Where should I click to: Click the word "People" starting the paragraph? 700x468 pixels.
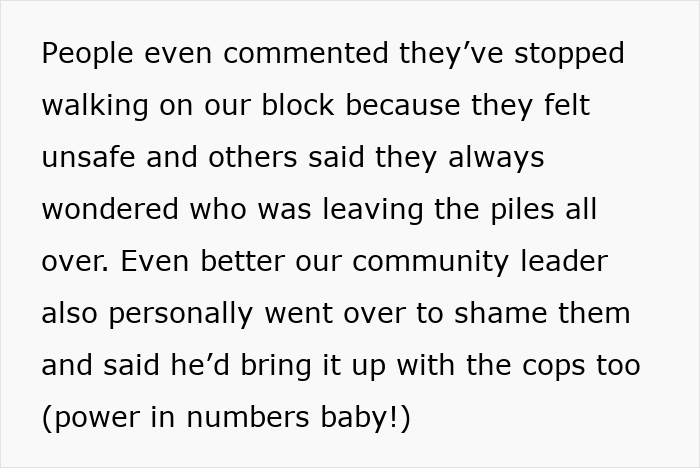pyautogui.click(x=88, y=54)
